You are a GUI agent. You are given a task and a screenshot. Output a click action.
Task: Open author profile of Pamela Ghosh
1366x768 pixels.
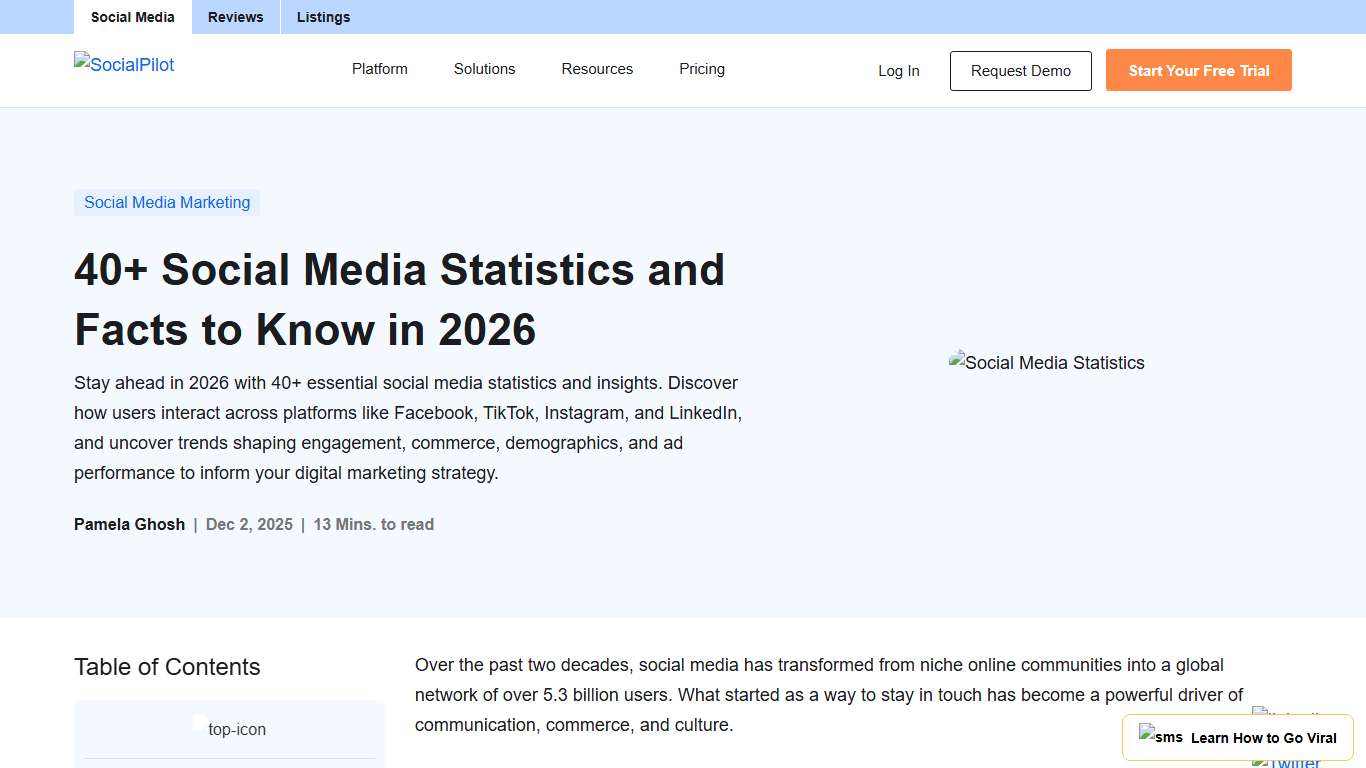[x=129, y=524]
